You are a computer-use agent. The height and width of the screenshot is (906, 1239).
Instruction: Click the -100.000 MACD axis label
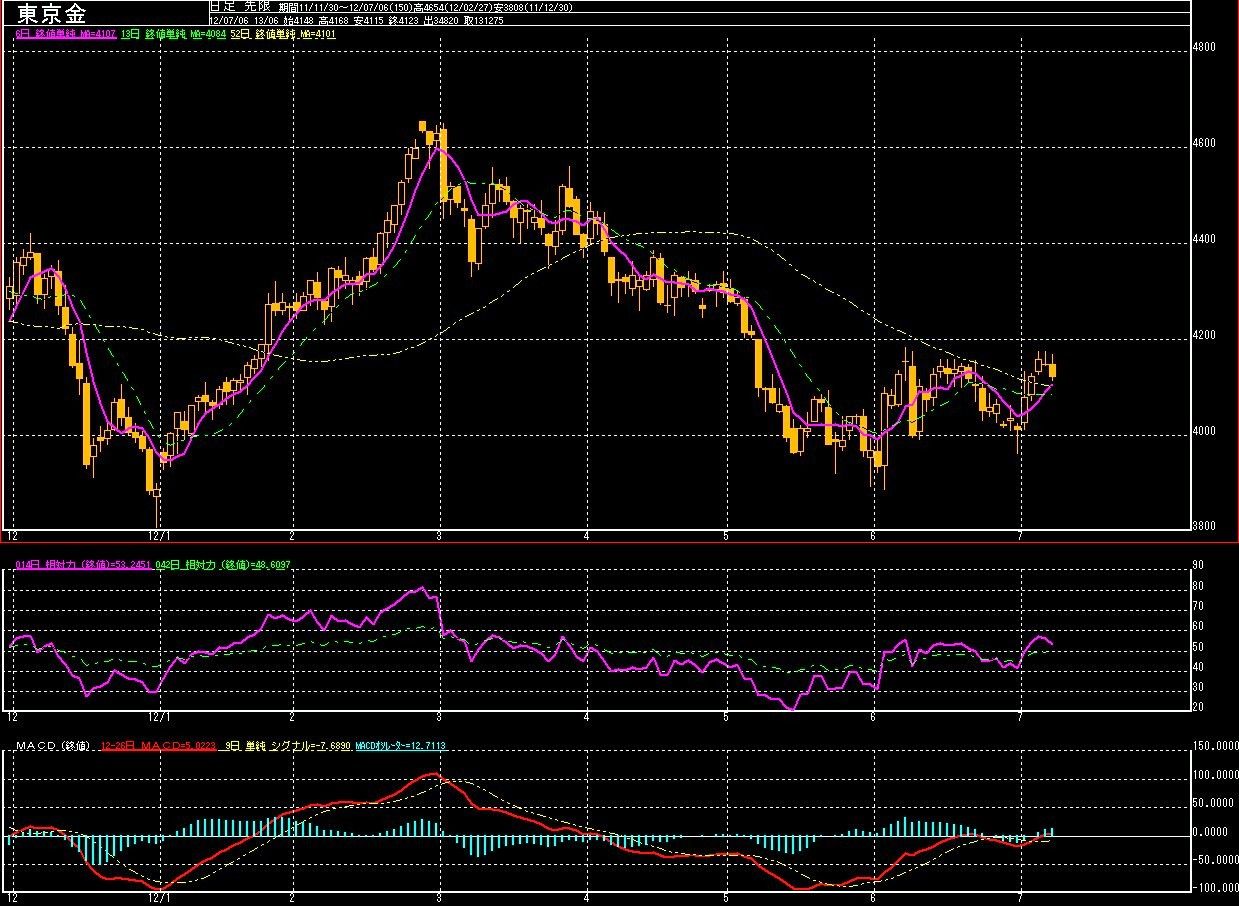1214,888
